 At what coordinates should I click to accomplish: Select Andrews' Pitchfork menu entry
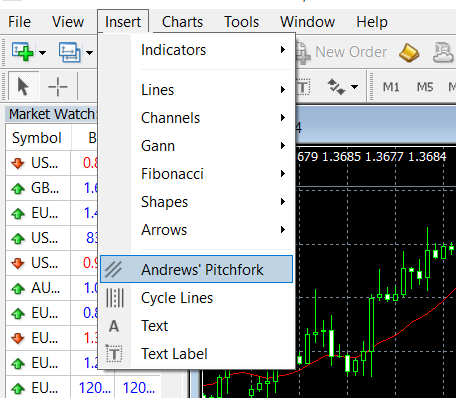click(196, 269)
